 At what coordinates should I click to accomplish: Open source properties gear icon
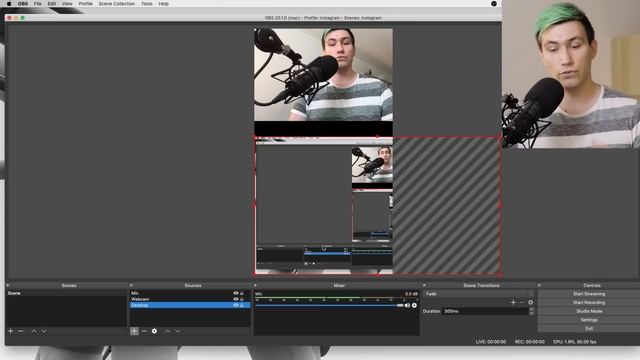pyautogui.click(x=154, y=331)
